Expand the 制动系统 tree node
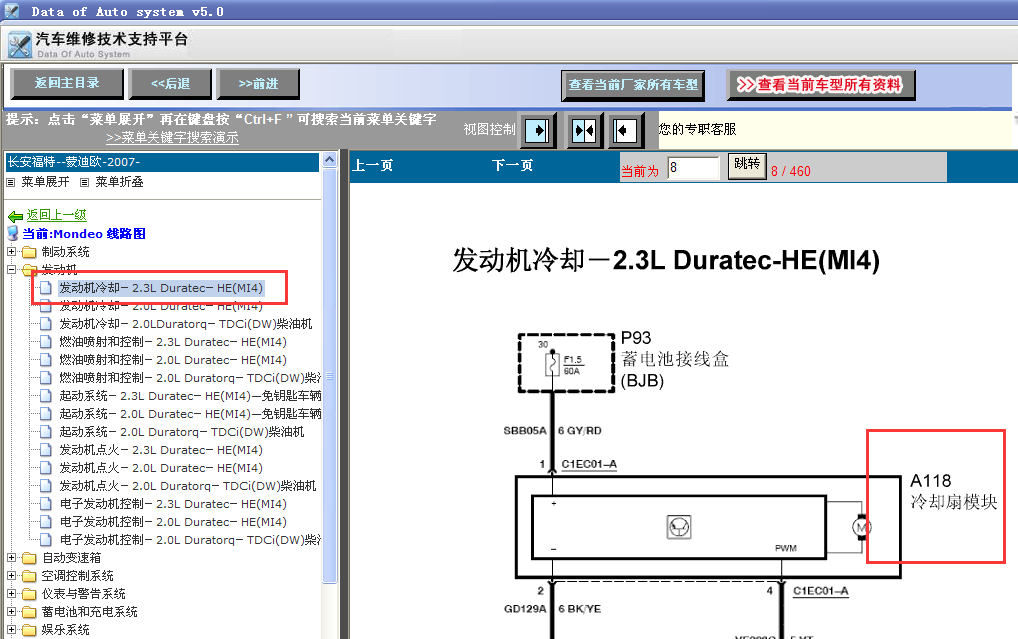 pyautogui.click(x=12, y=251)
